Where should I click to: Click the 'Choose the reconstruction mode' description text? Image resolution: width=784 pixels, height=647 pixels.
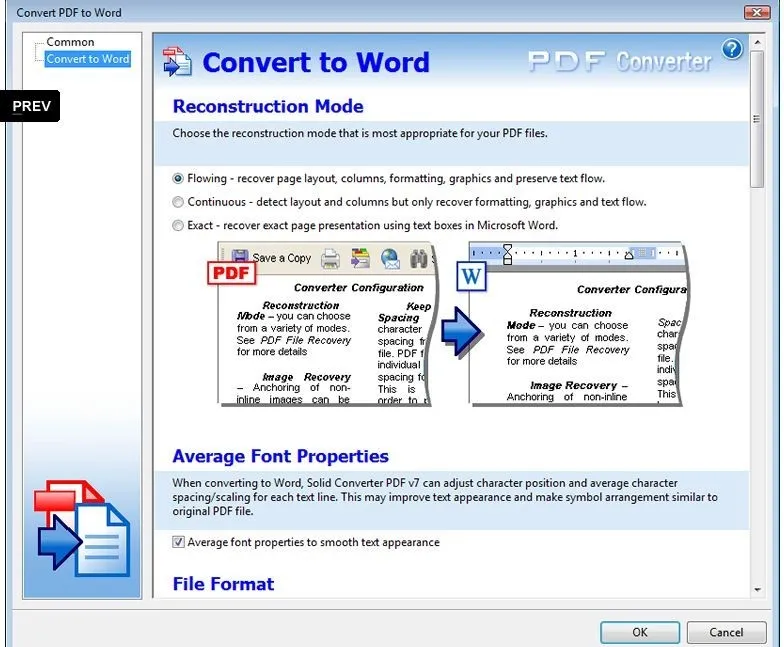pyautogui.click(x=360, y=134)
